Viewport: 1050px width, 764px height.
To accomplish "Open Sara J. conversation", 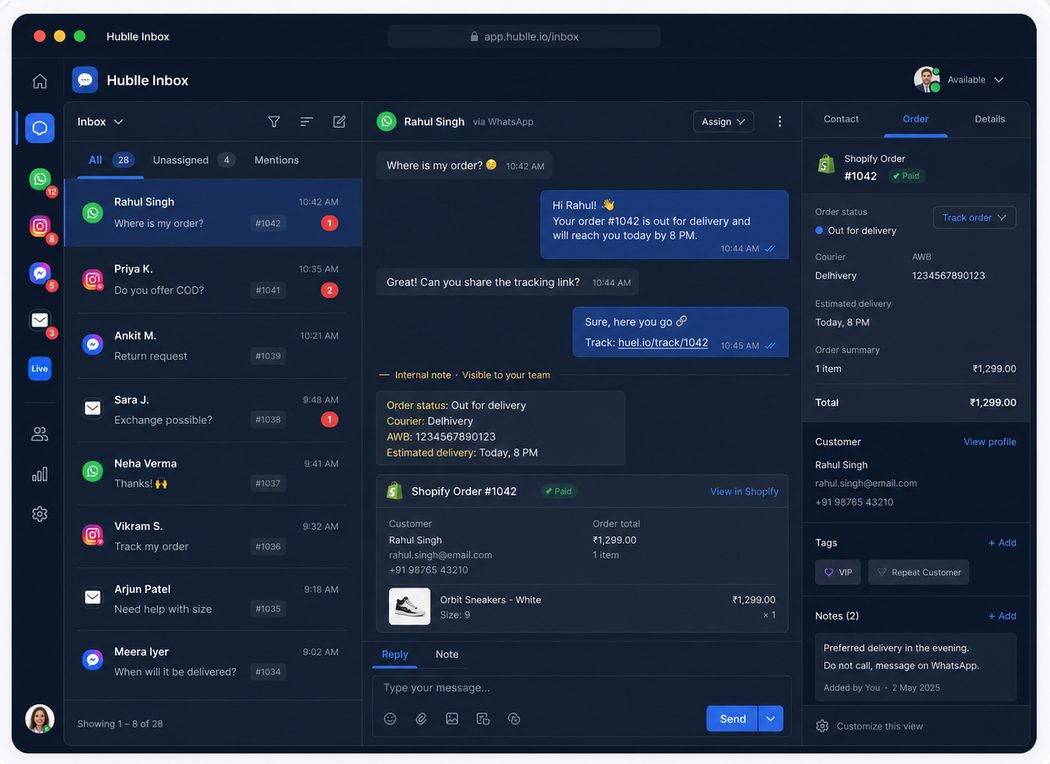I will [213, 410].
